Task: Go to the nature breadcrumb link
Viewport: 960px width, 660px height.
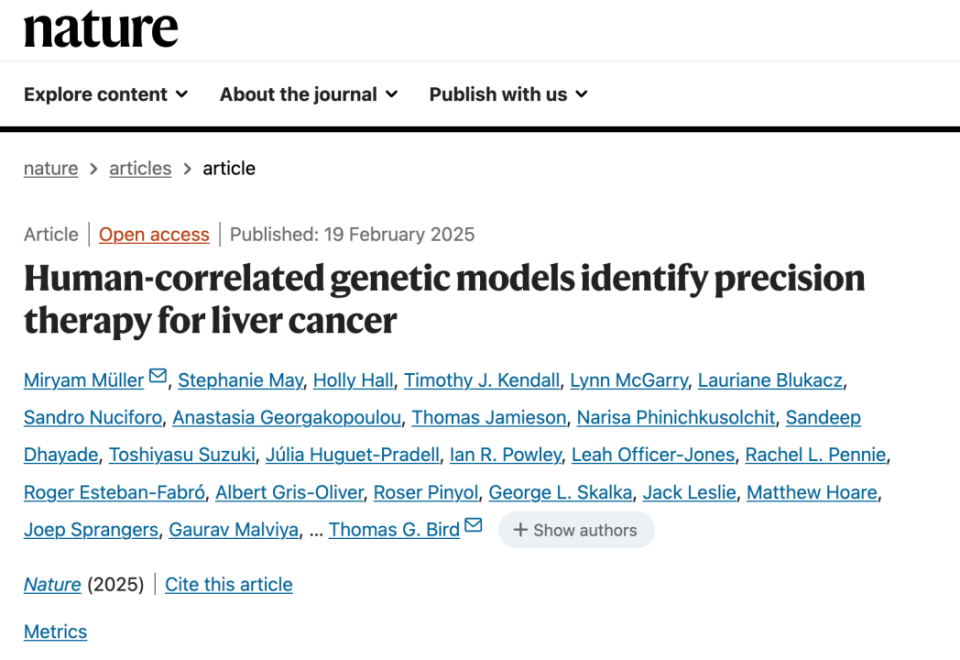Action: 51,169
